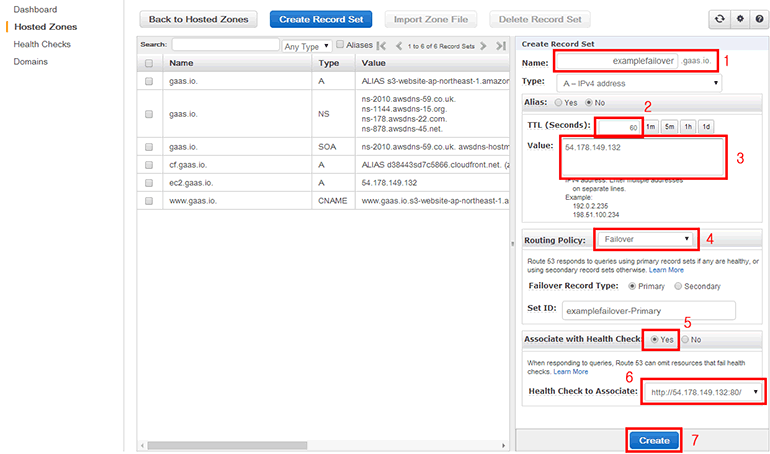770x454 pixels.
Task: Click the refresh icon in top toolbar
Action: tap(718, 19)
